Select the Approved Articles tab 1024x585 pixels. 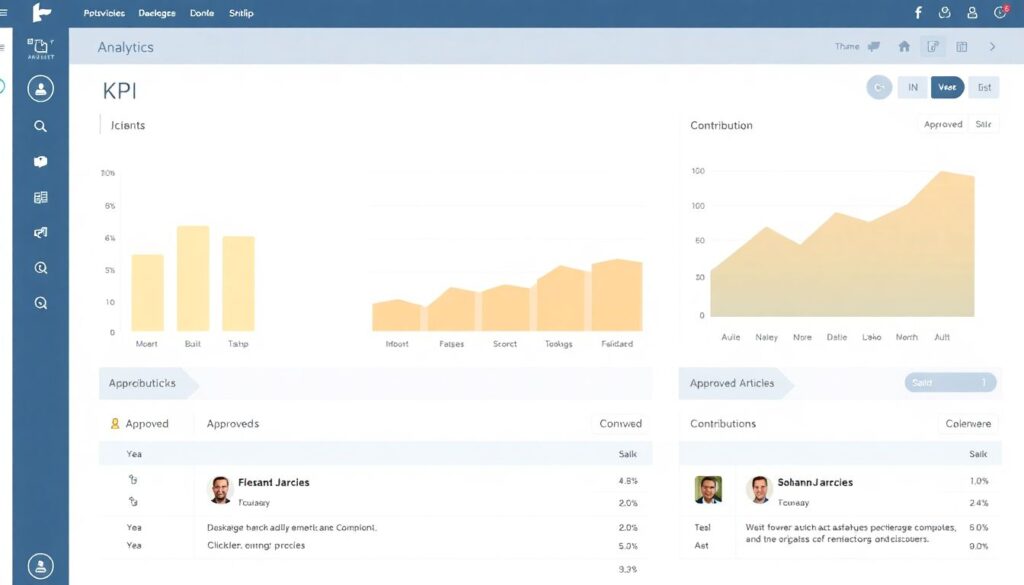[x=732, y=383]
